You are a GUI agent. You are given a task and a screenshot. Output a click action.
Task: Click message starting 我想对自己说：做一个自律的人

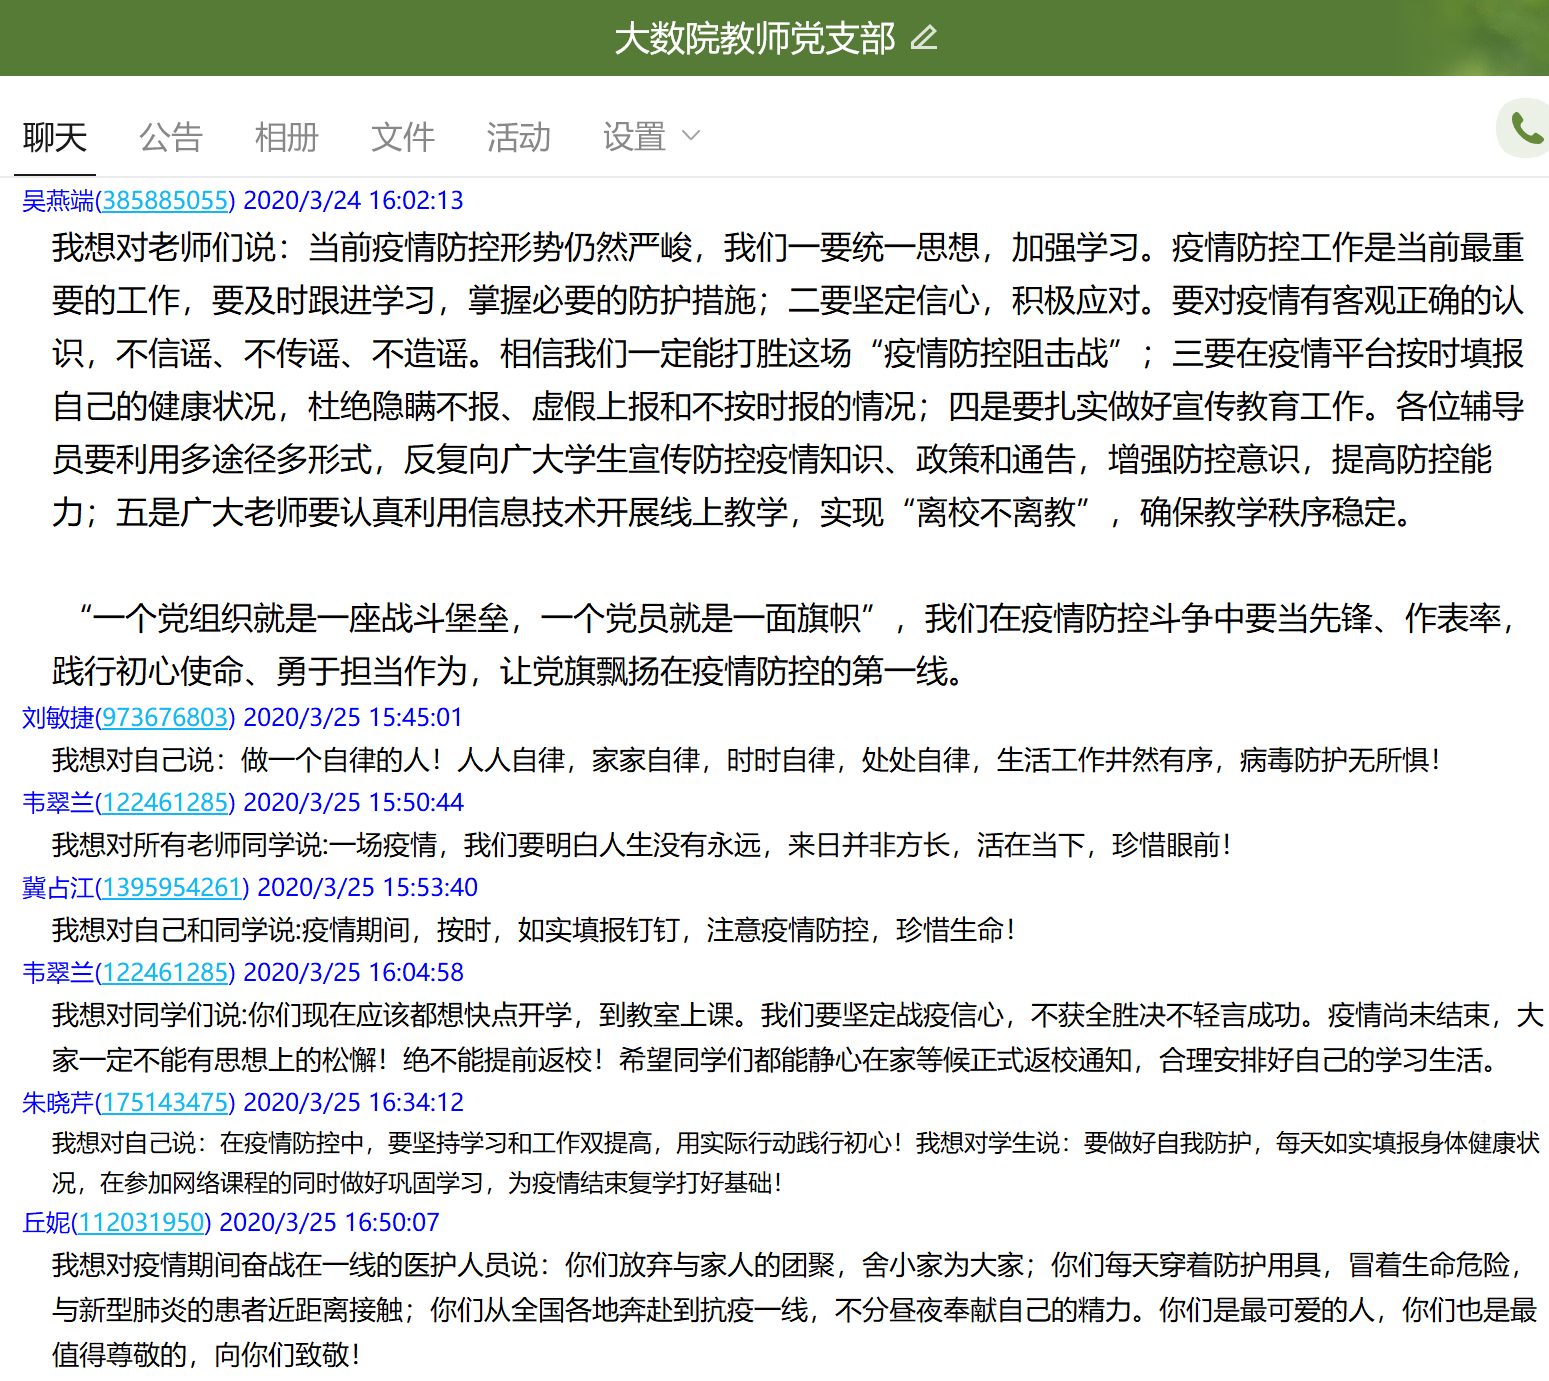pyautogui.click(x=747, y=760)
